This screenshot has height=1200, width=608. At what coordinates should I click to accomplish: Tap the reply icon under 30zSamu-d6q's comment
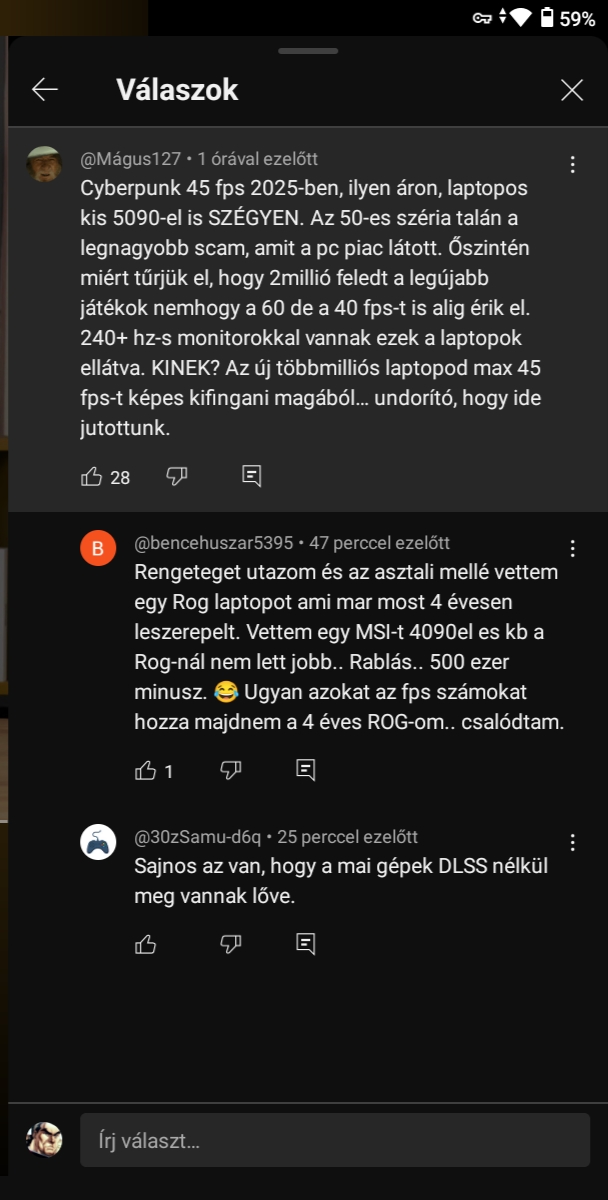306,943
